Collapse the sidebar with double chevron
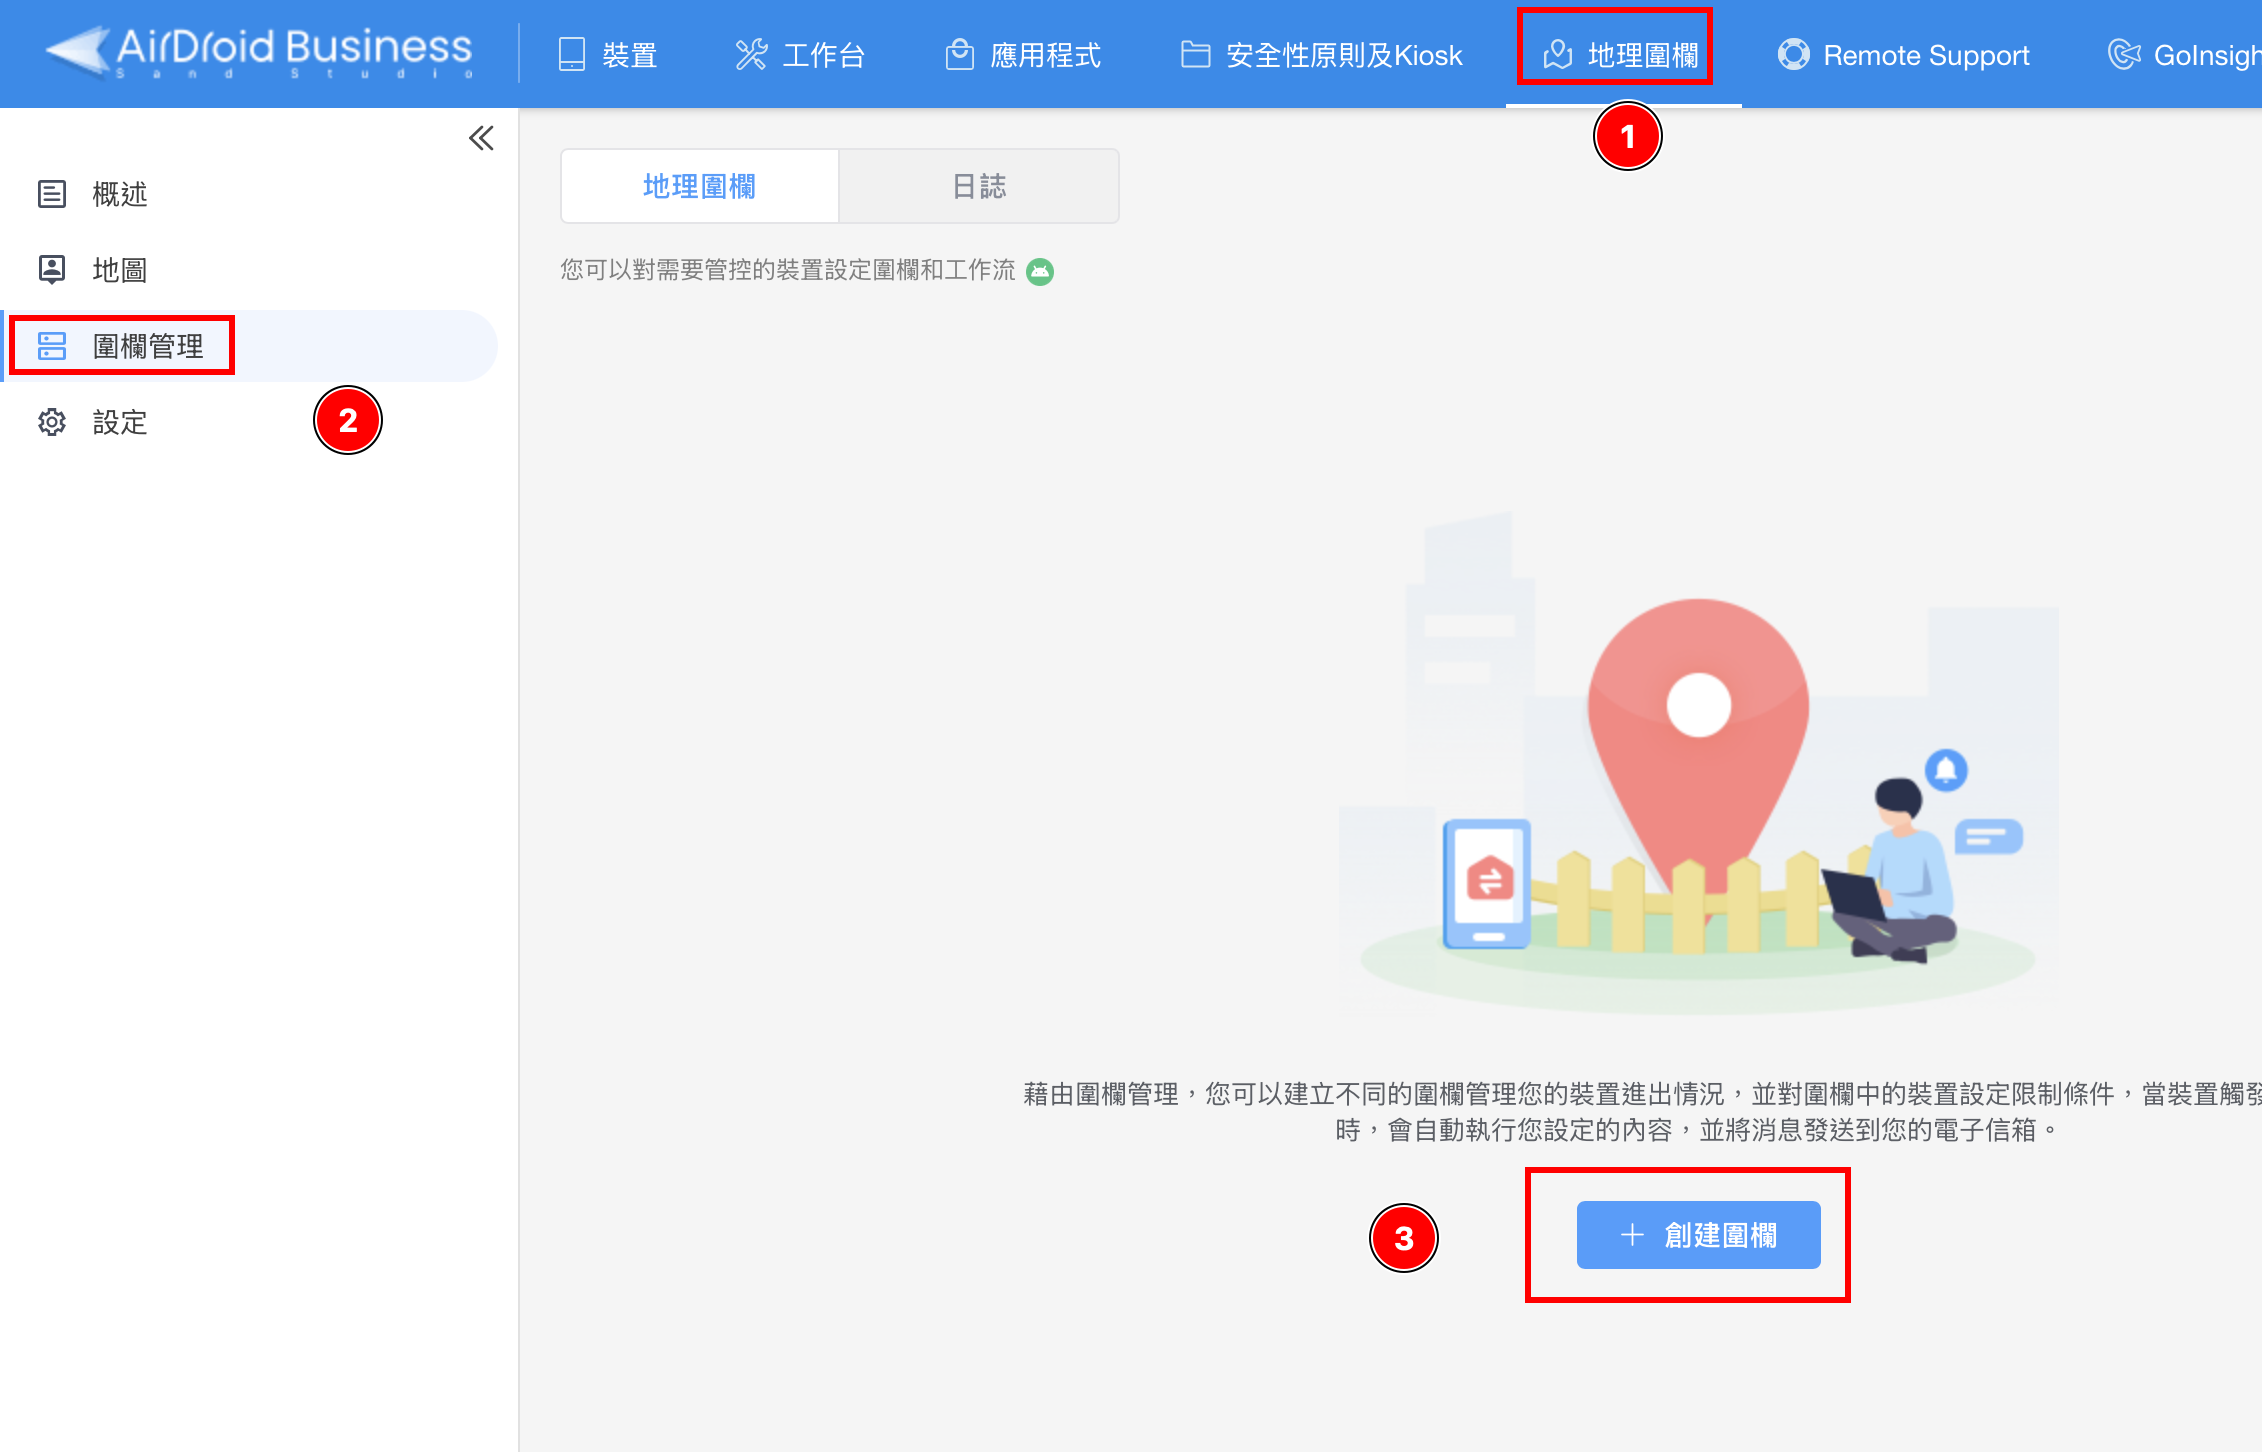The width and height of the screenshot is (2262, 1452). click(481, 138)
